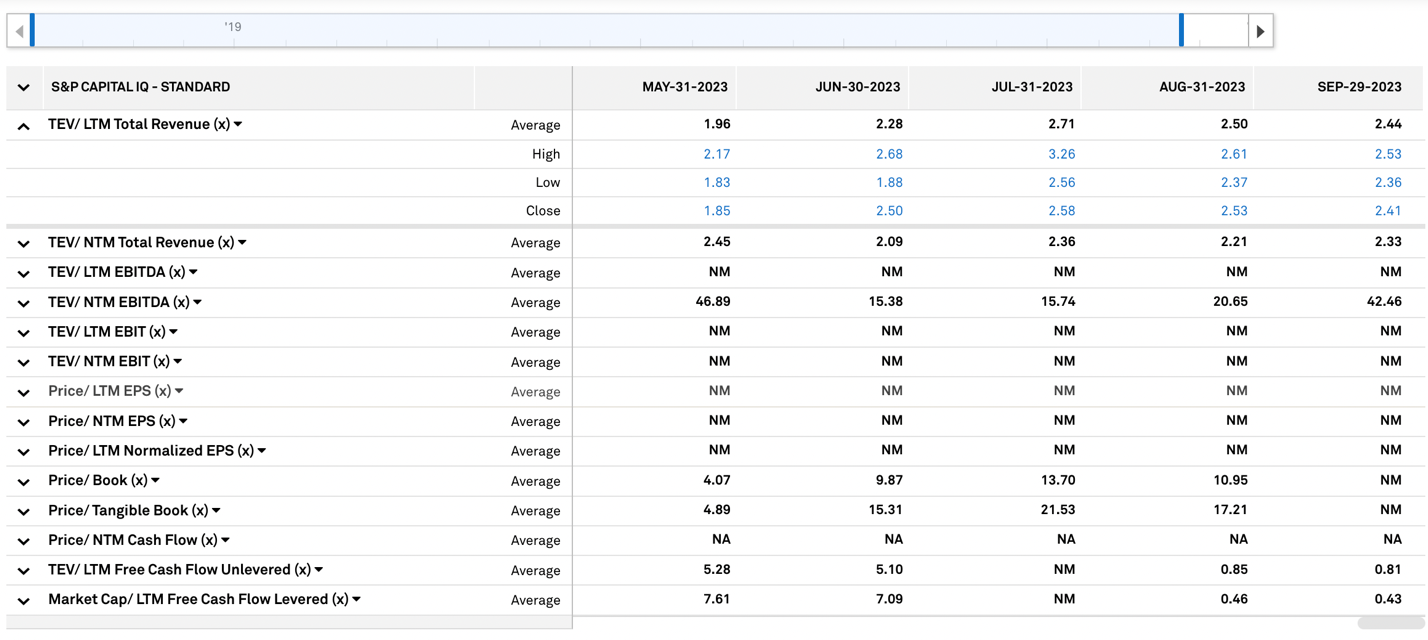Expand the TEV/NTM Total Revenue row
Image resolution: width=1428 pixels, height=640 pixels.
tap(24, 244)
